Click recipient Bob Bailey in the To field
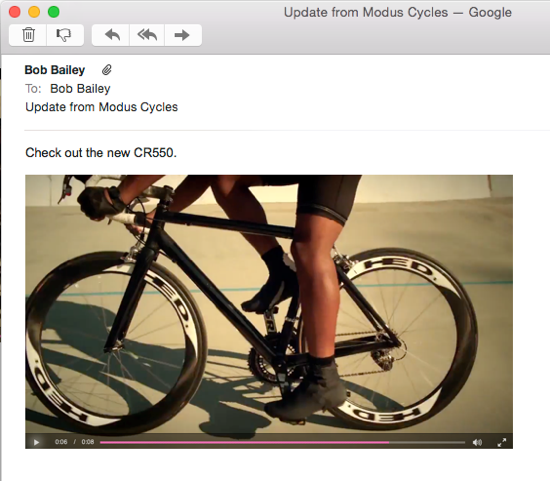Image resolution: width=550 pixels, height=481 pixels. [x=80, y=88]
